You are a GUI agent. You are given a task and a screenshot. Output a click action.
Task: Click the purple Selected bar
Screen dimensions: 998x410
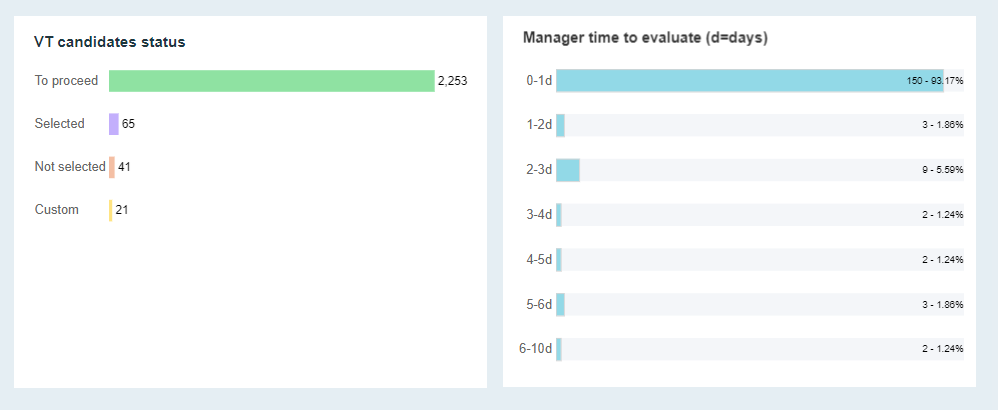coord(114,124)
